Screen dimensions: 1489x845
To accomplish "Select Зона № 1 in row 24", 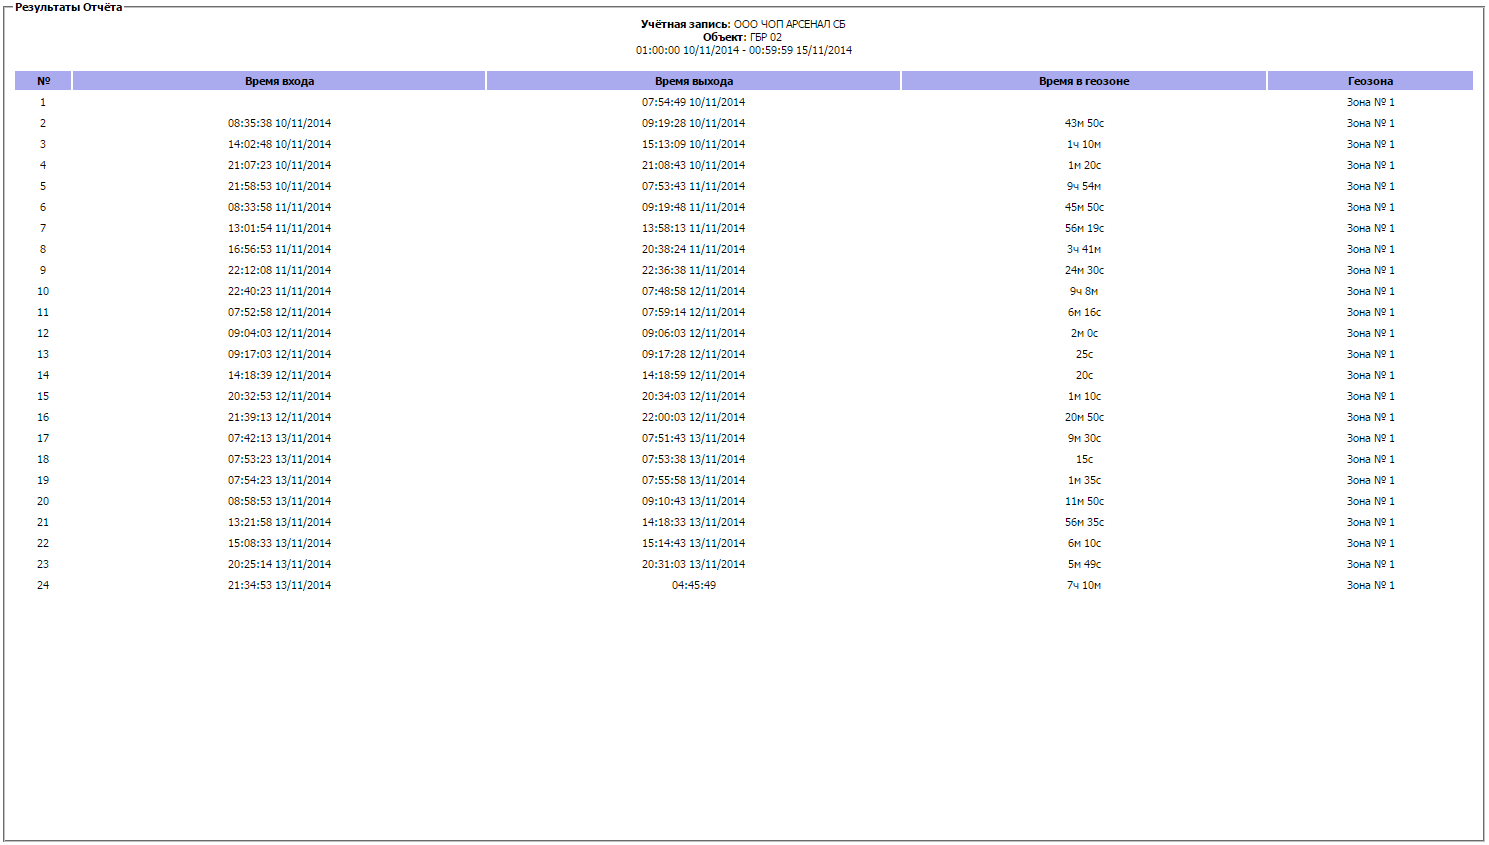I will [1370, 585].
